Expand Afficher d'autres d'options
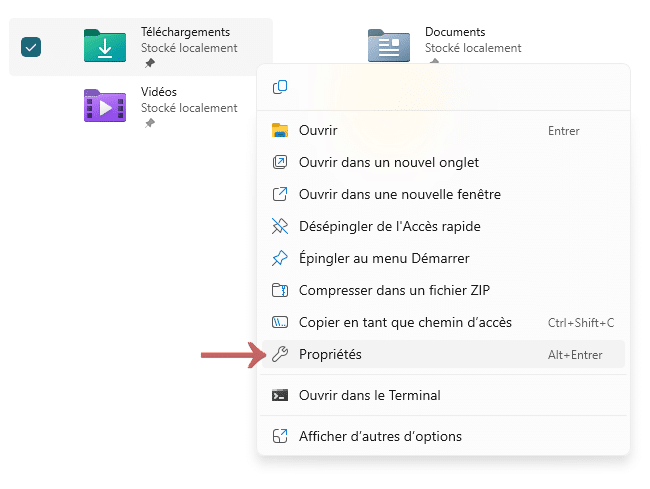650x489 pixels. [x=380, y=436]
